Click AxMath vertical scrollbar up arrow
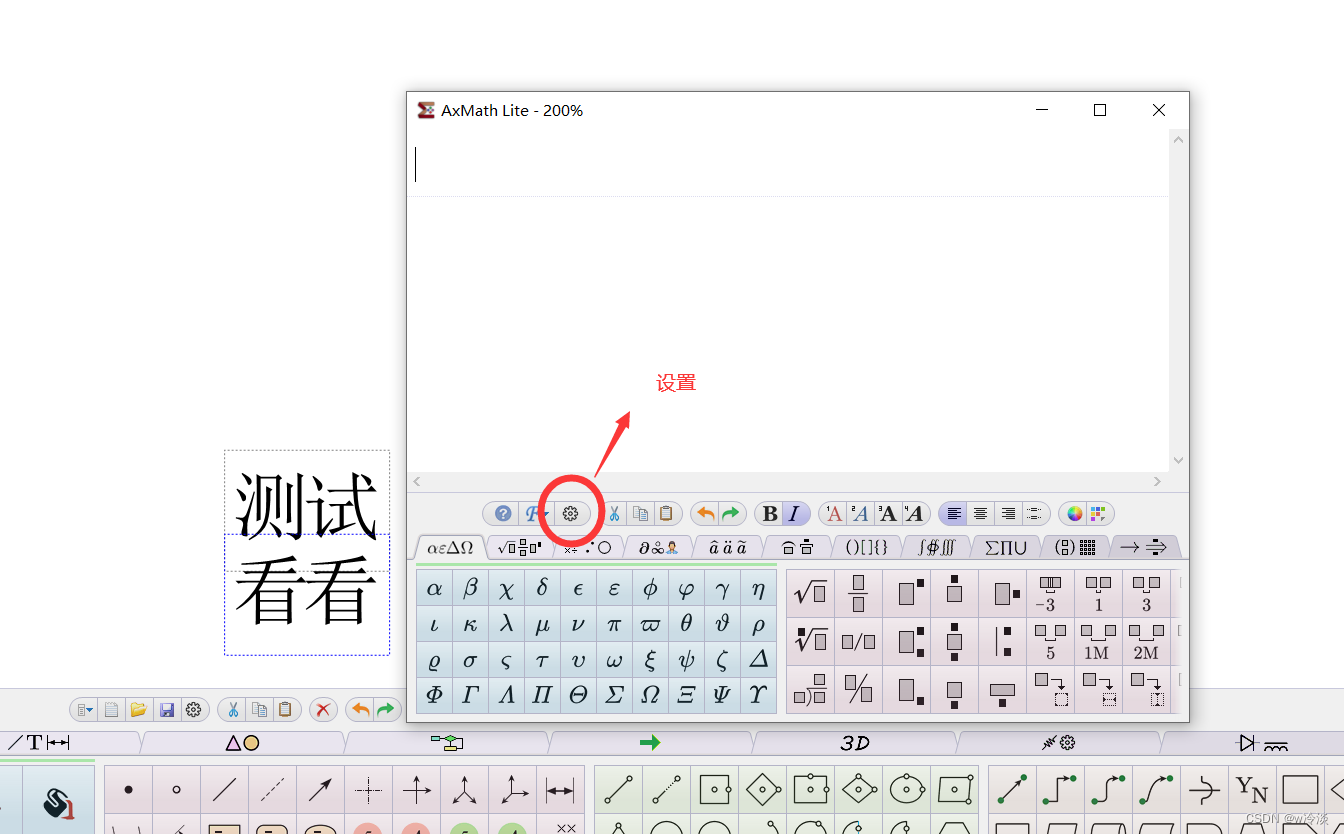This screenshot has height=834, width=1344. click(1178, 140)
